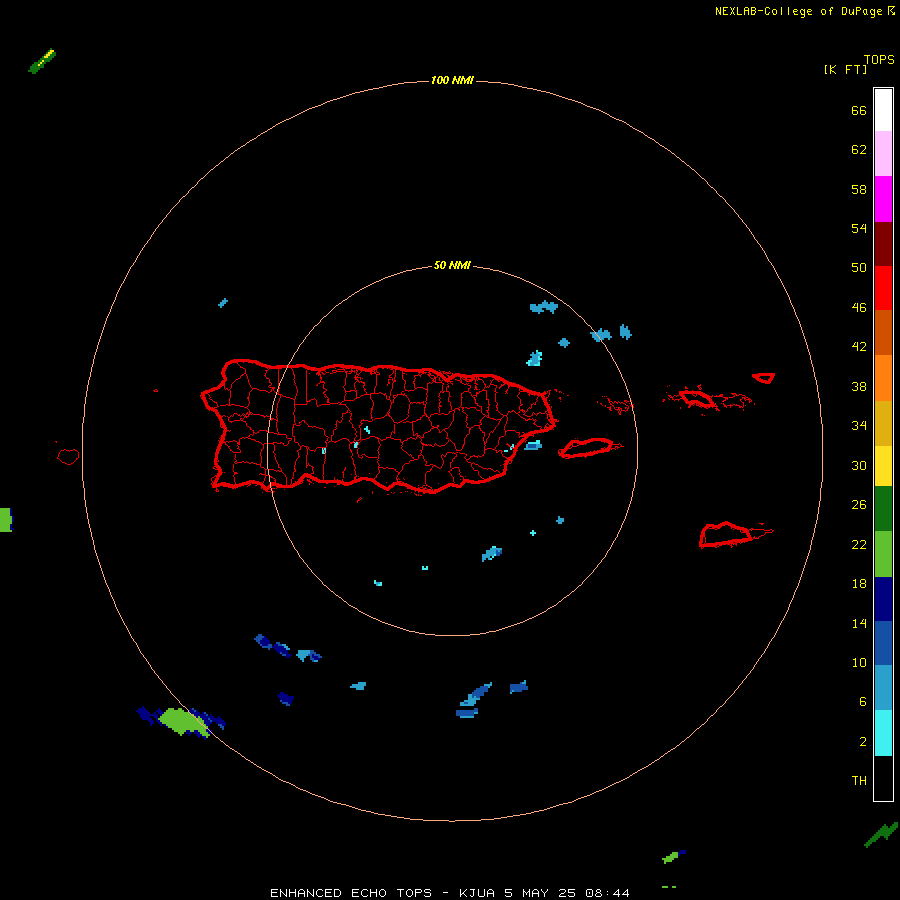This screenshot has height=900, width=900.
Task: Pick the light blue legend swatch
Action: coord(883,688)
